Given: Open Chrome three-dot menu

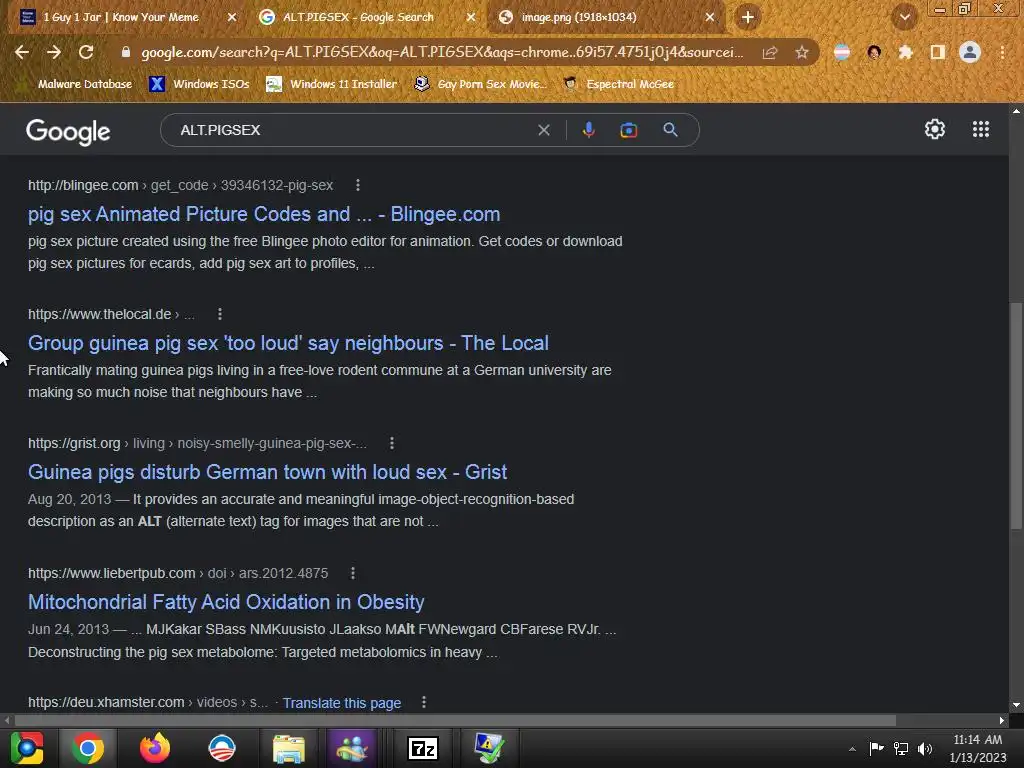Looking at the screenshot, I should tap(1002, 52).
